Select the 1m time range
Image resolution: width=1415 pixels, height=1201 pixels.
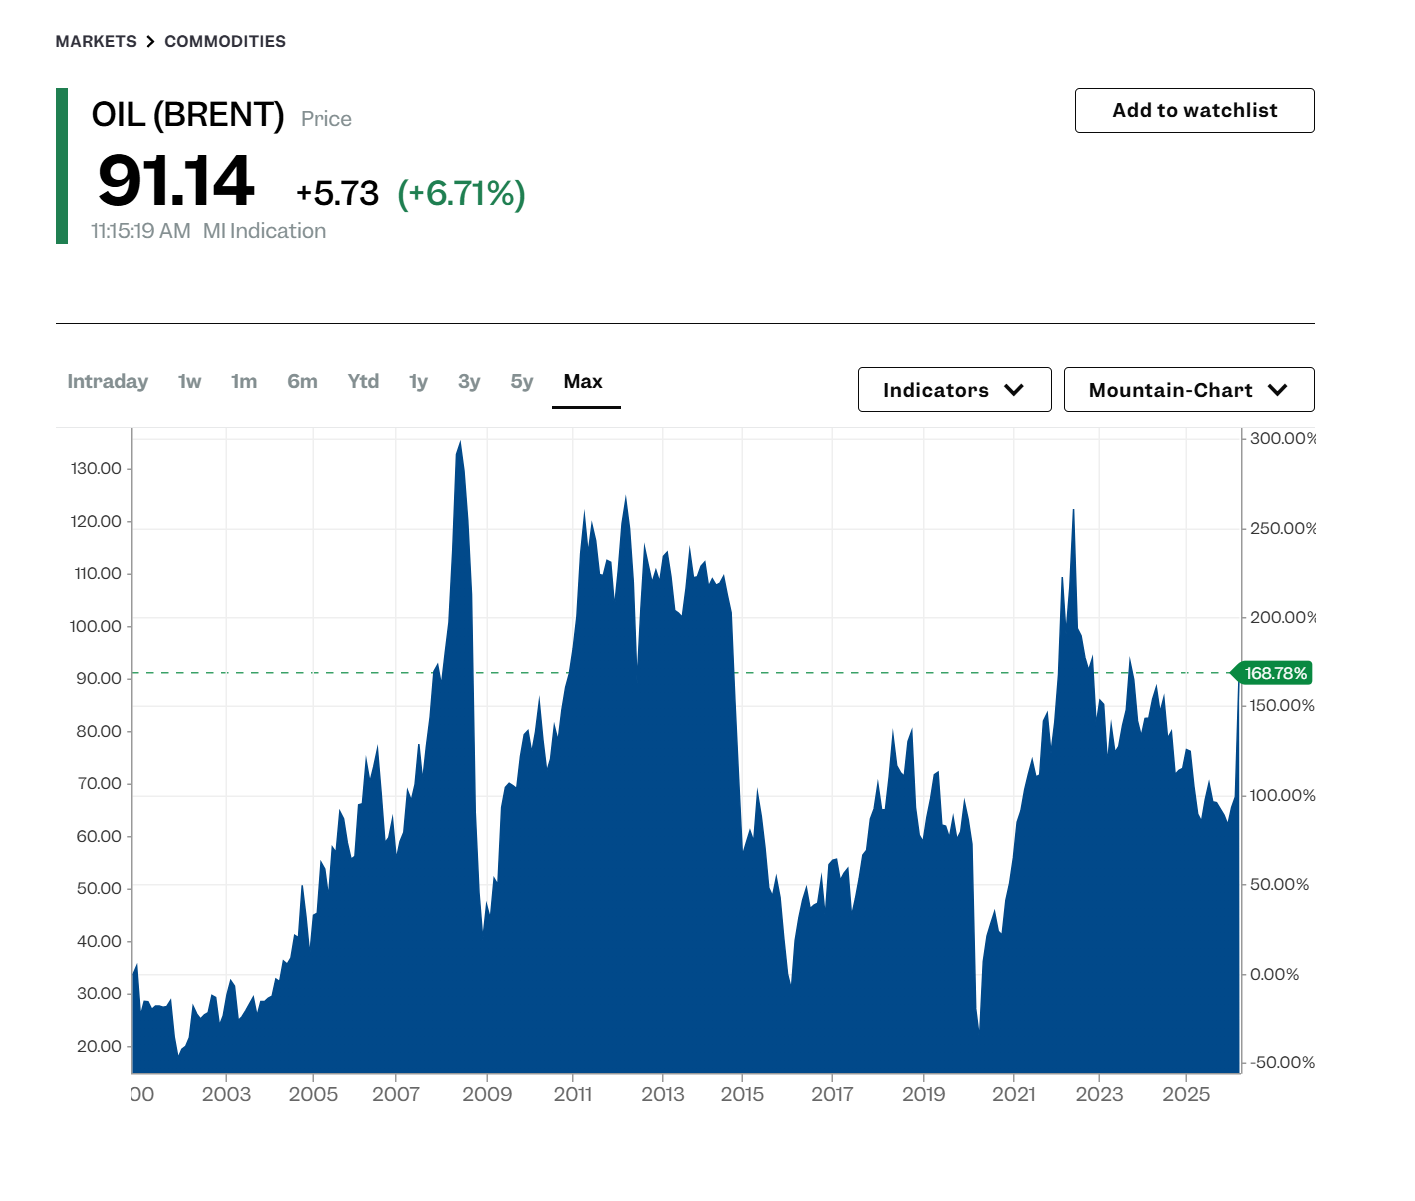click(x=244, y=381)
